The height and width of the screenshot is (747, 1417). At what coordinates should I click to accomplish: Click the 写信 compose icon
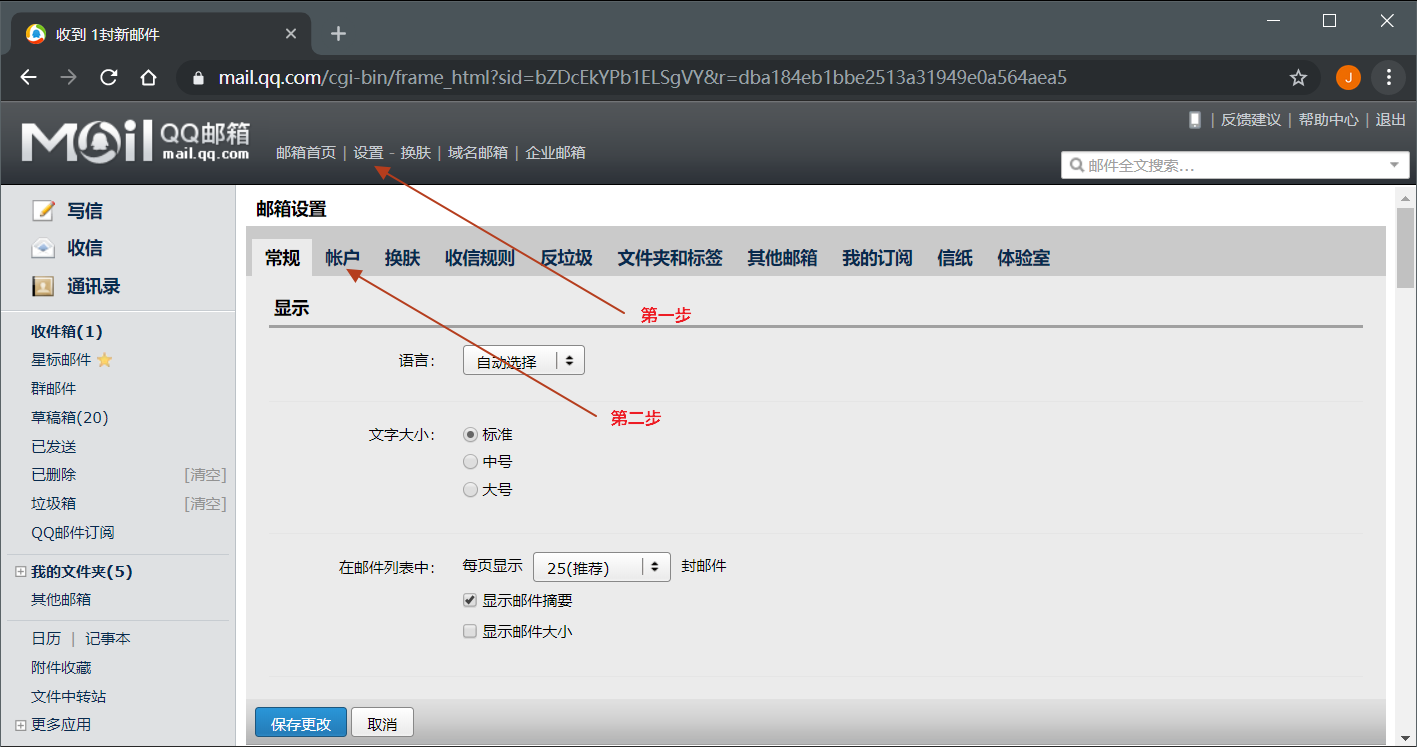pos(43,211)
